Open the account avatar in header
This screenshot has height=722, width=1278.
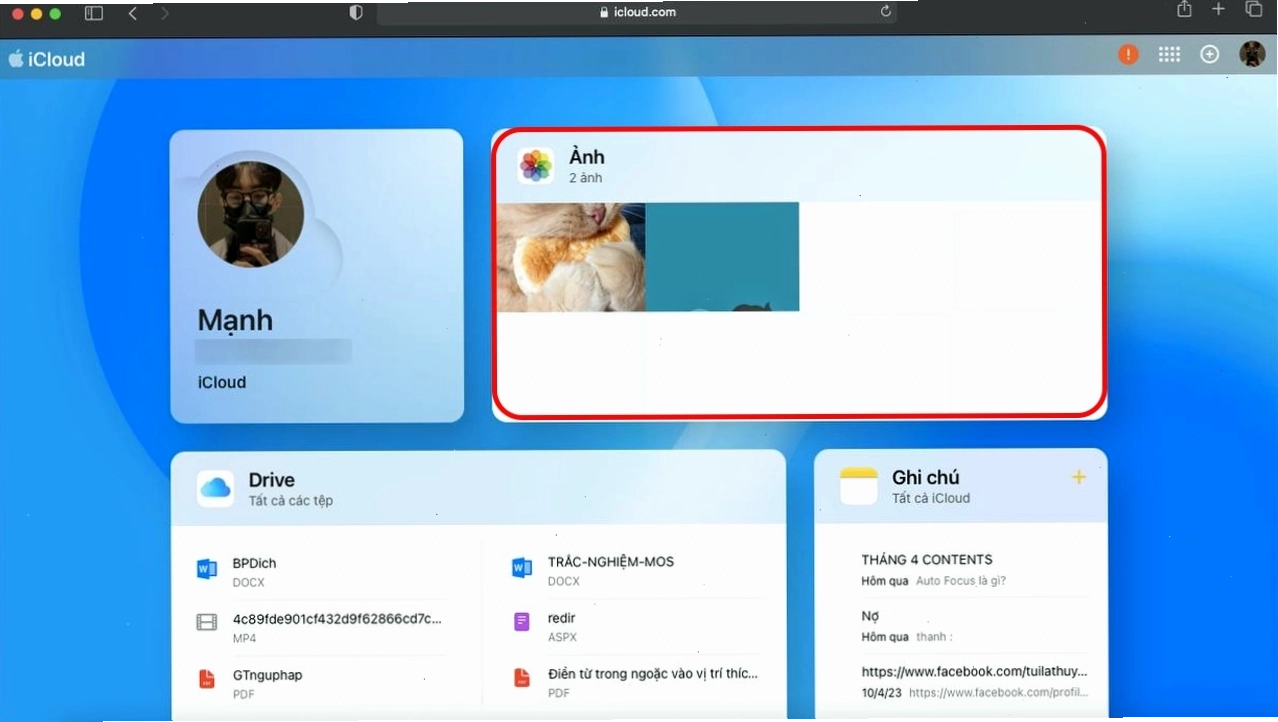1252,54
